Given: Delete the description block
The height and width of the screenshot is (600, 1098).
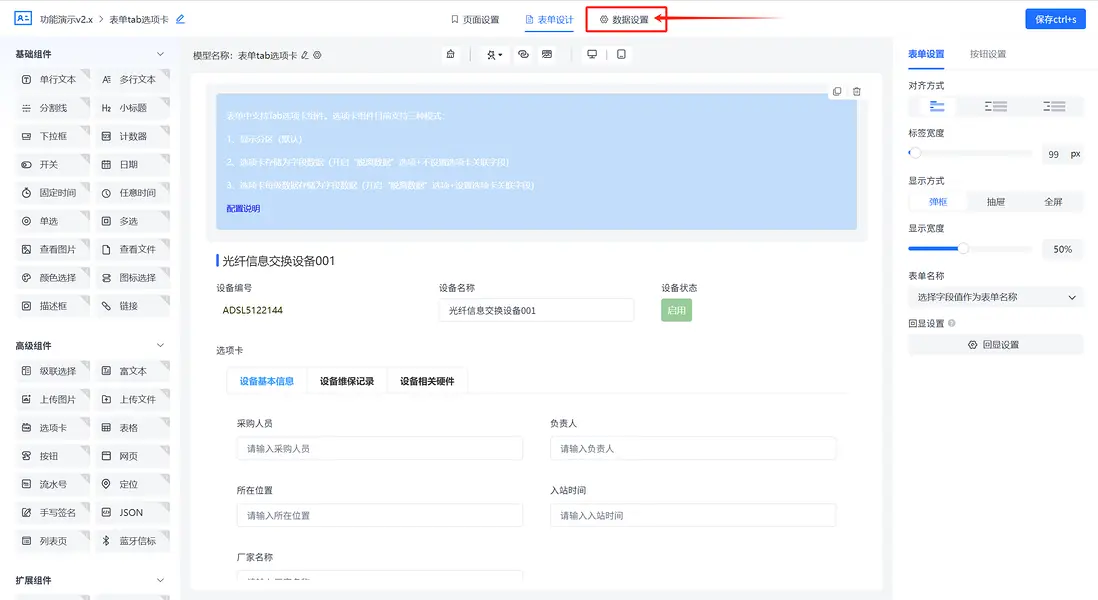Looking at the screenshot, I should click(856, 92).
